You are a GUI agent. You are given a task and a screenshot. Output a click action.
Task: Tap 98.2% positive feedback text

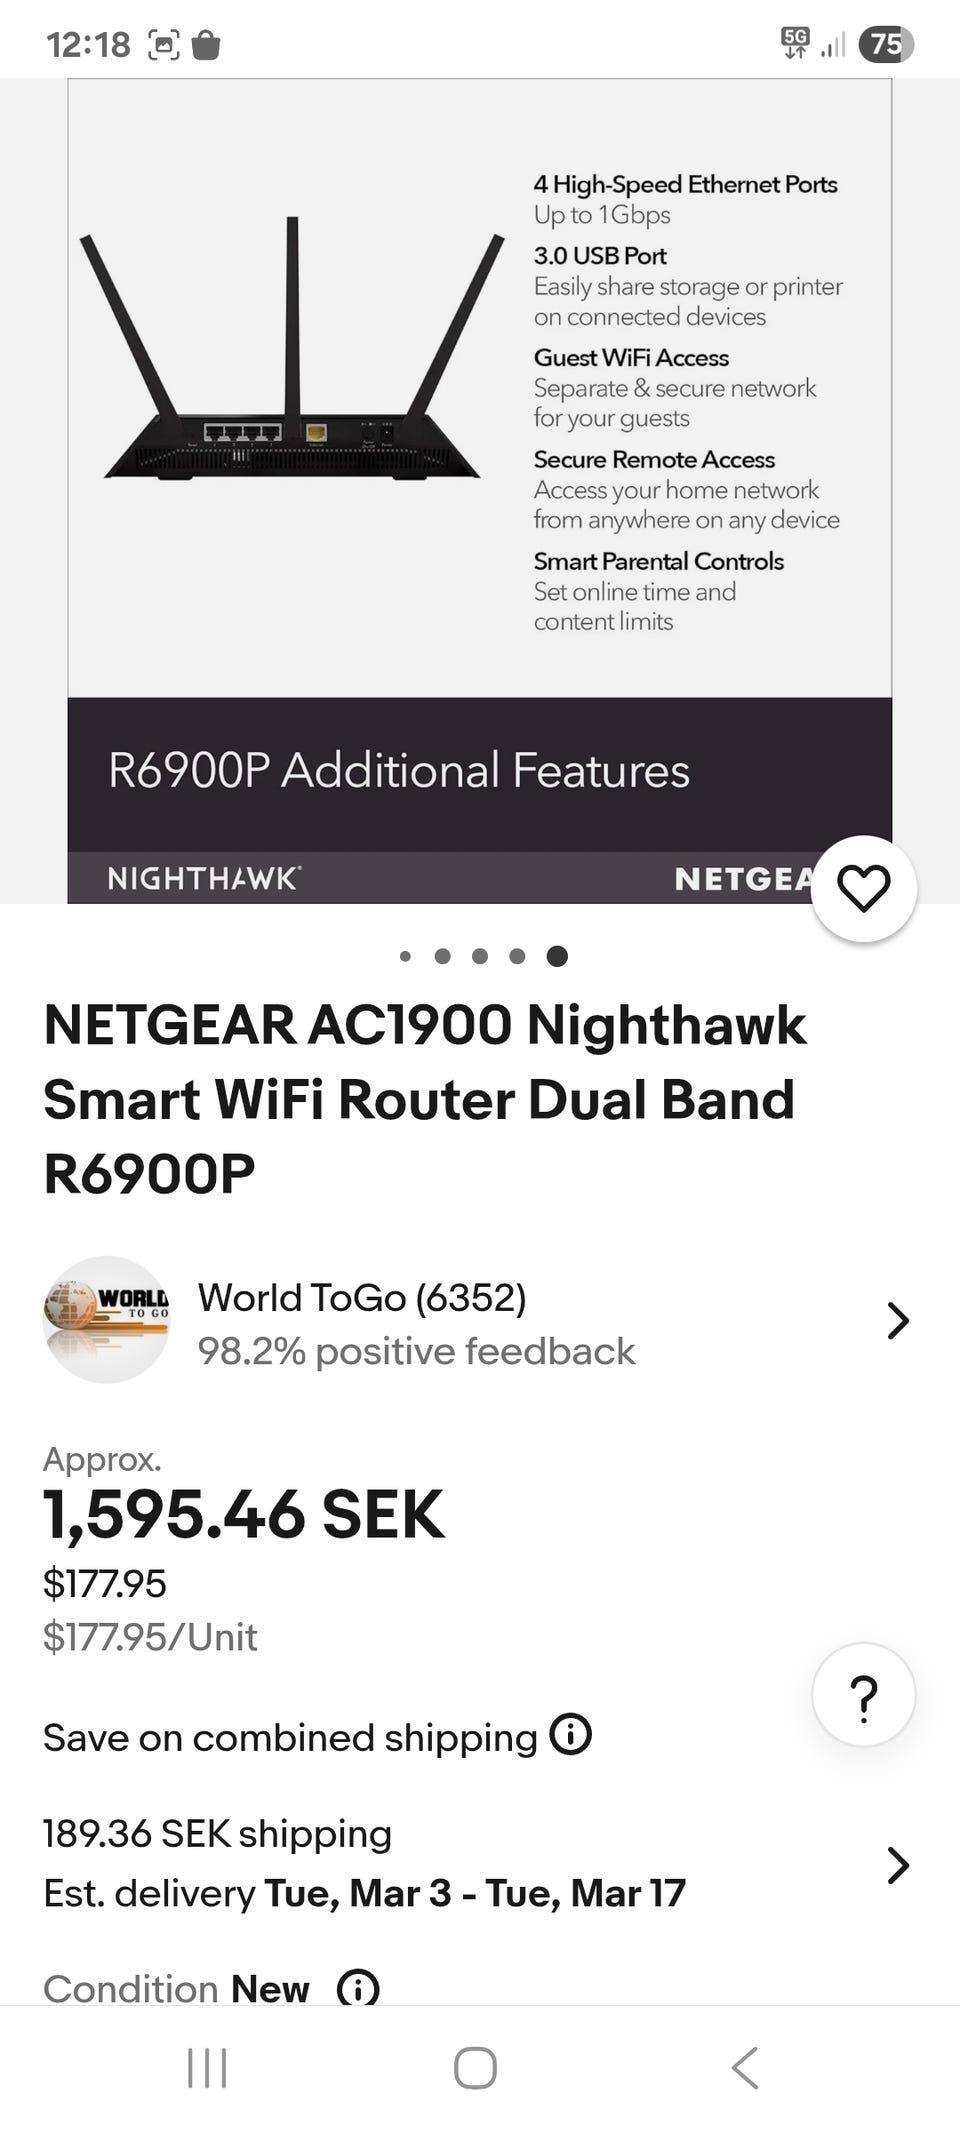pos(416,1352)
